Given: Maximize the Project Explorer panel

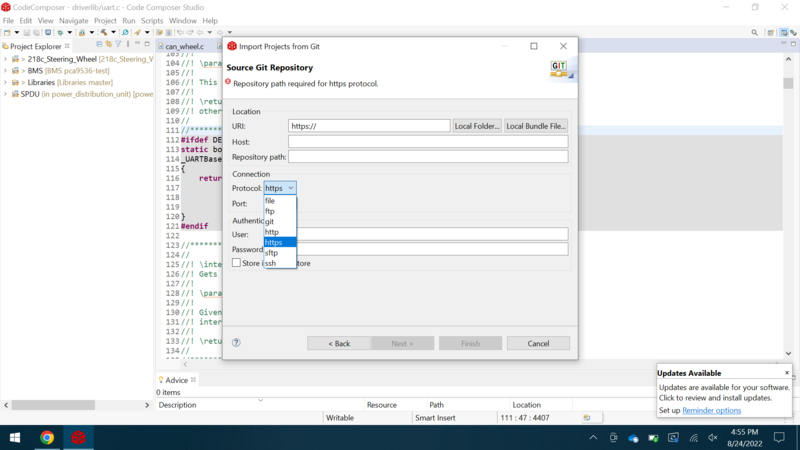Looking at the screenshot, I should pyautogui.click(x=147, y=44).
